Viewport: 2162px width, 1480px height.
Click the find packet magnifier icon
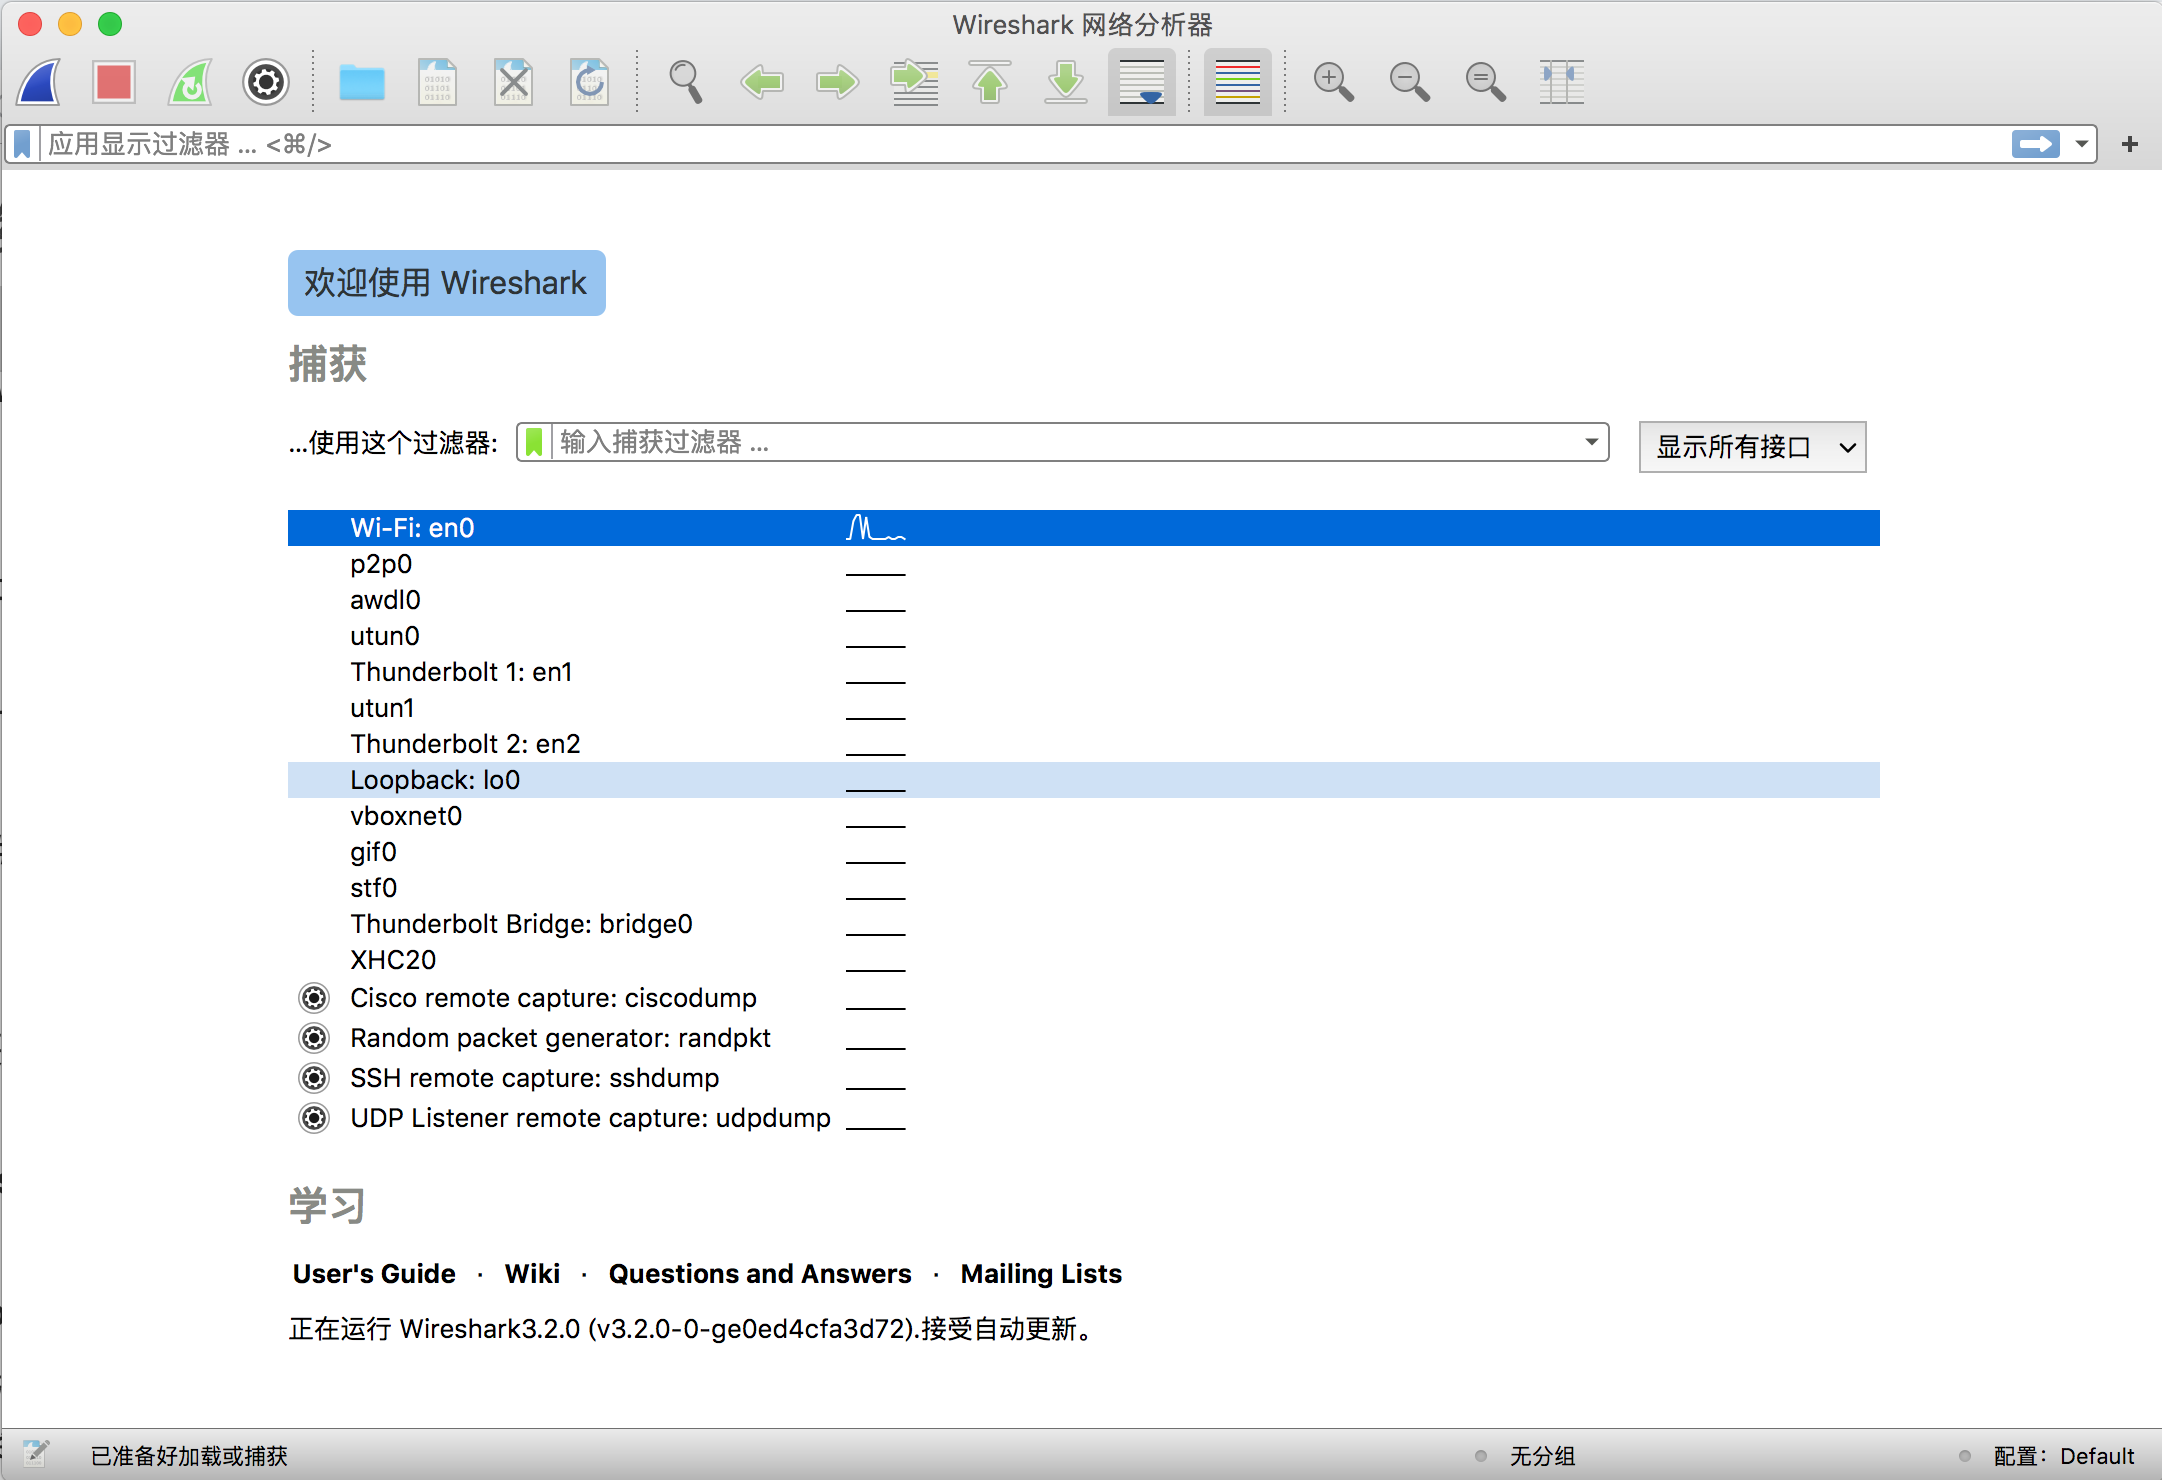pos(686,82)
